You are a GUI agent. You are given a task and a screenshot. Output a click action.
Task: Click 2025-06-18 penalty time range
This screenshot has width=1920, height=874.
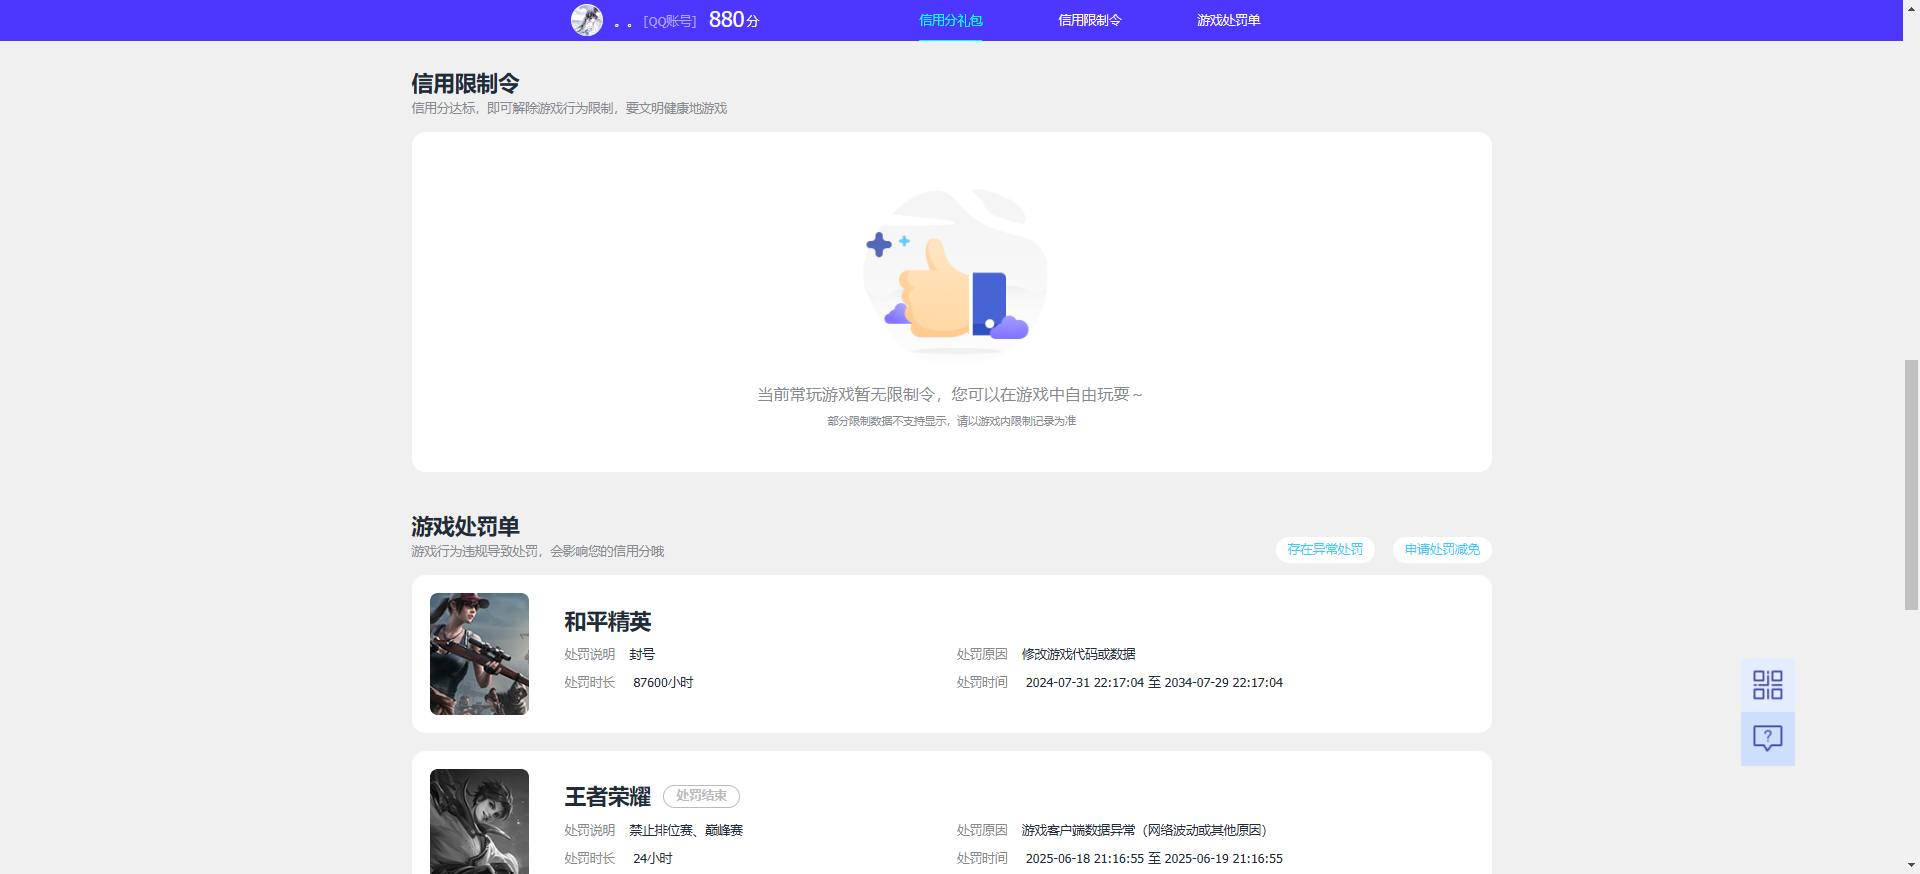1154,858
